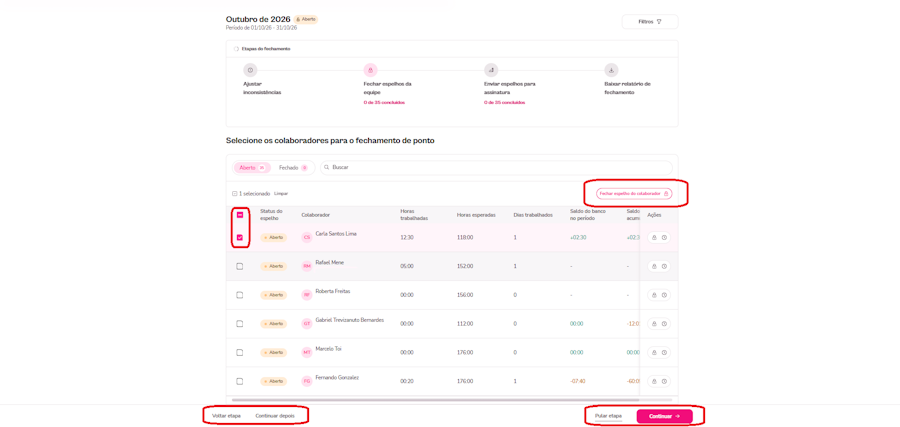Click the RM avatar of Rafael Mene
900x427 pixels.
pyautogui.click(x=307, y=266)
